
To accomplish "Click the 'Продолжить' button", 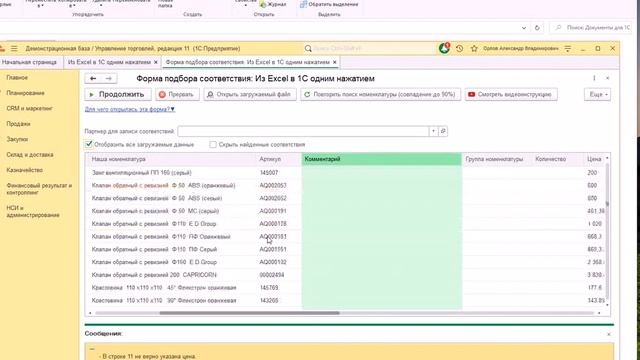I will tap(118, 94).
